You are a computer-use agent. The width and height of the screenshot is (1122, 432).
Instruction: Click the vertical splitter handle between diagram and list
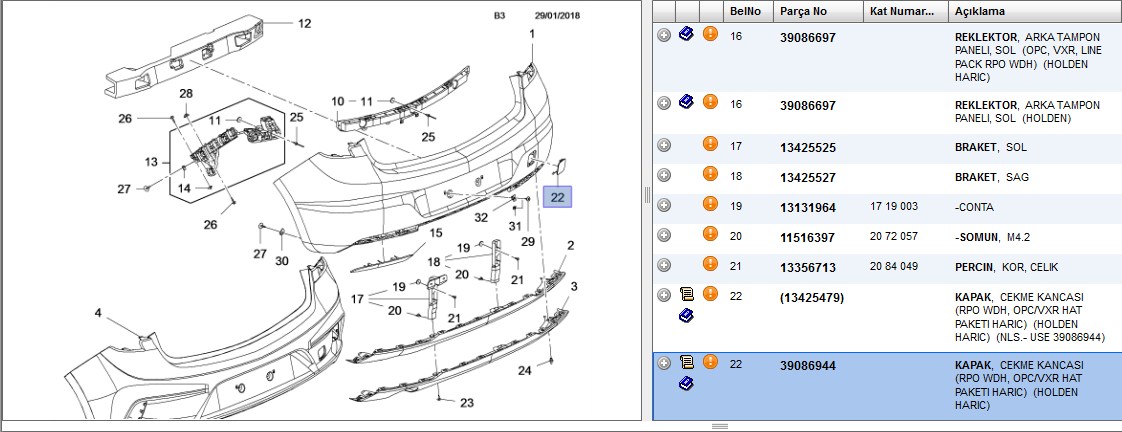[x=648, y=195]
